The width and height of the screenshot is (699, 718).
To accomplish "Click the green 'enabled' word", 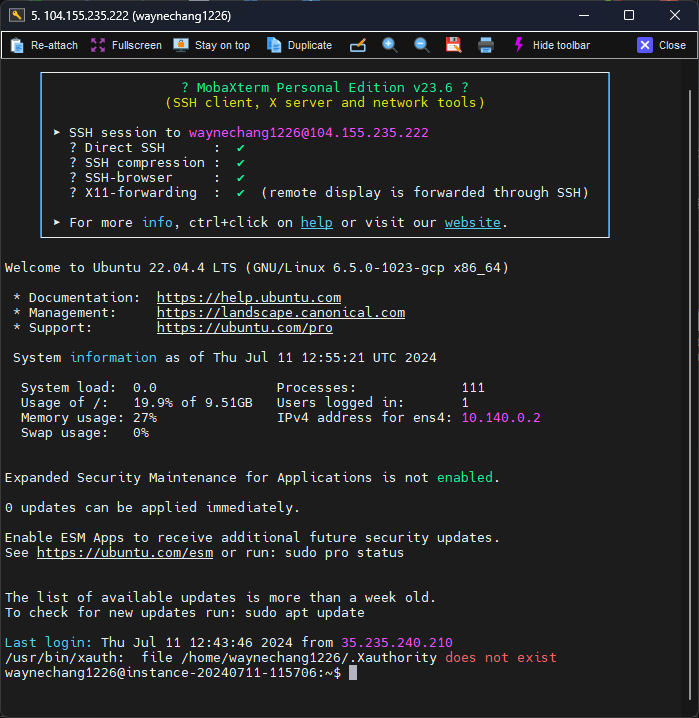I will tap(465, 478).
